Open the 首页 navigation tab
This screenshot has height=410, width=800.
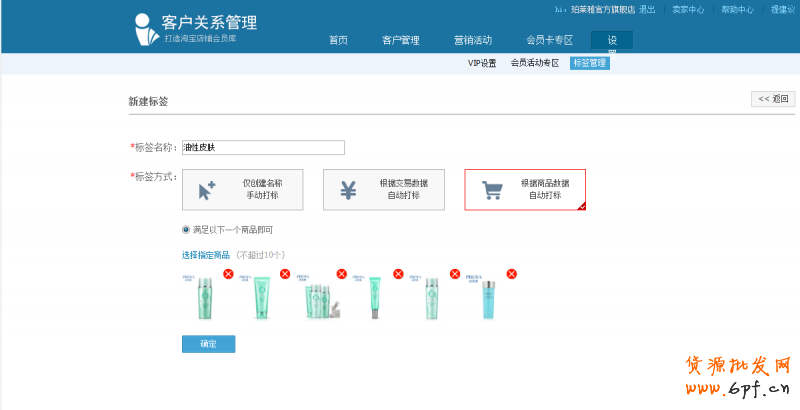pyautogui.click(x=338, y=41)
